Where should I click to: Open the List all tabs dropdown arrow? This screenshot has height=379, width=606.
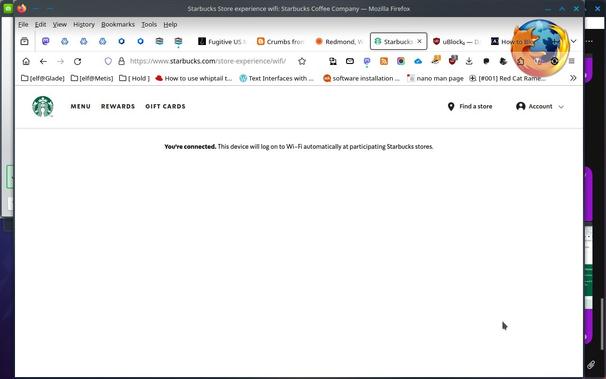[574, 41]
